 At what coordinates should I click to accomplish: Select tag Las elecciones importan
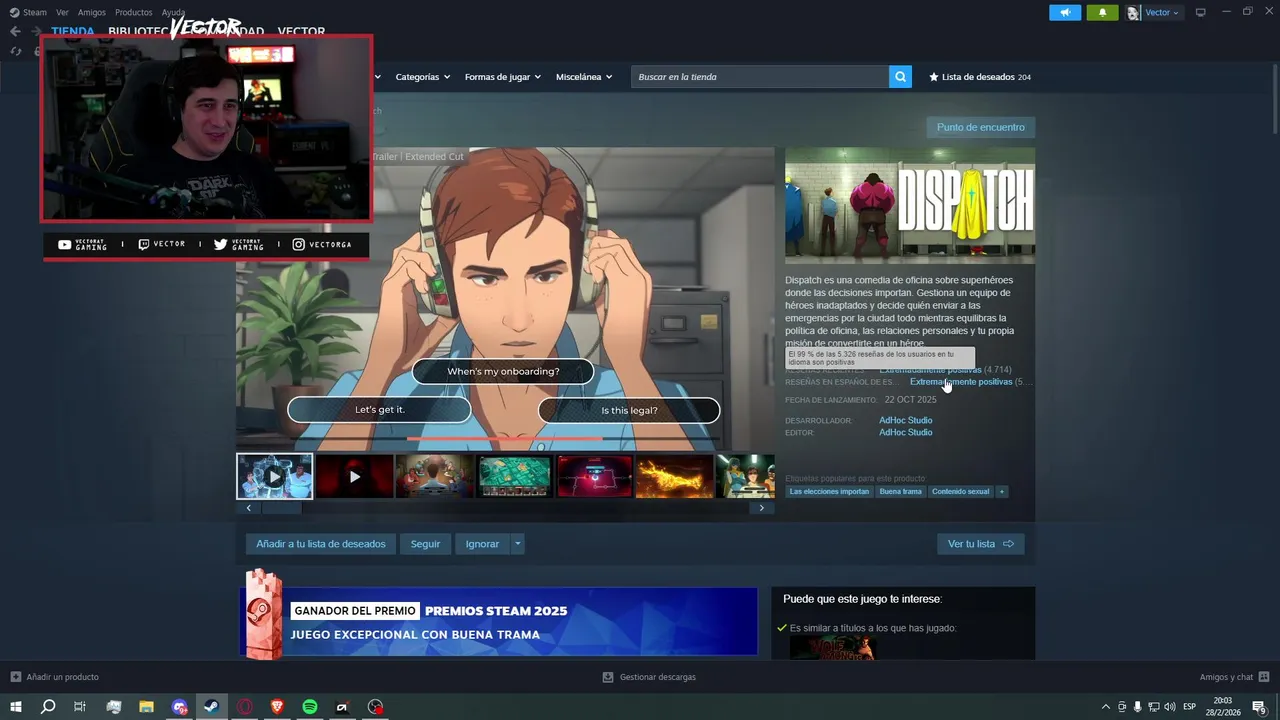pos(829,492)
